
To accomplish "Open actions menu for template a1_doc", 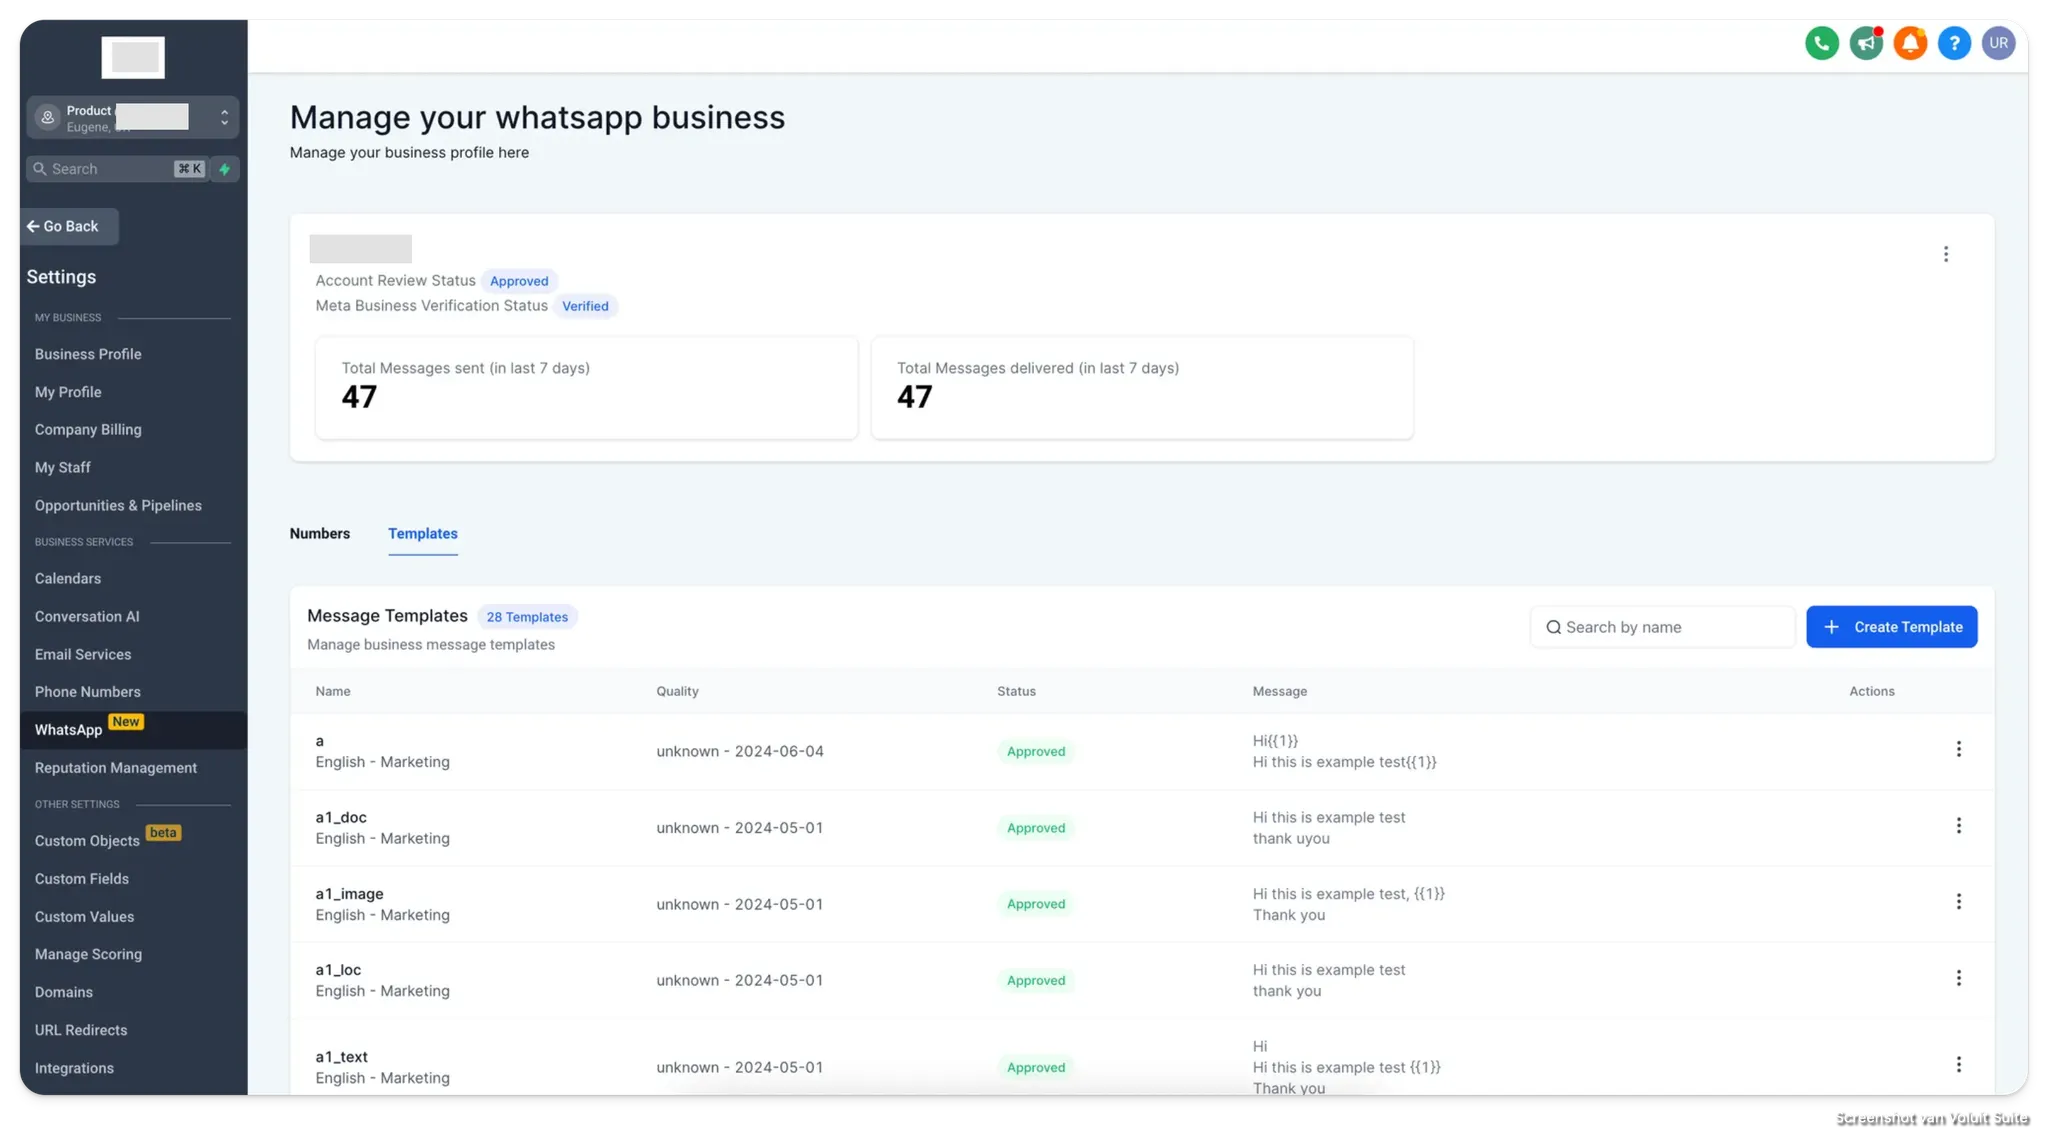I will pos(1958,826).
